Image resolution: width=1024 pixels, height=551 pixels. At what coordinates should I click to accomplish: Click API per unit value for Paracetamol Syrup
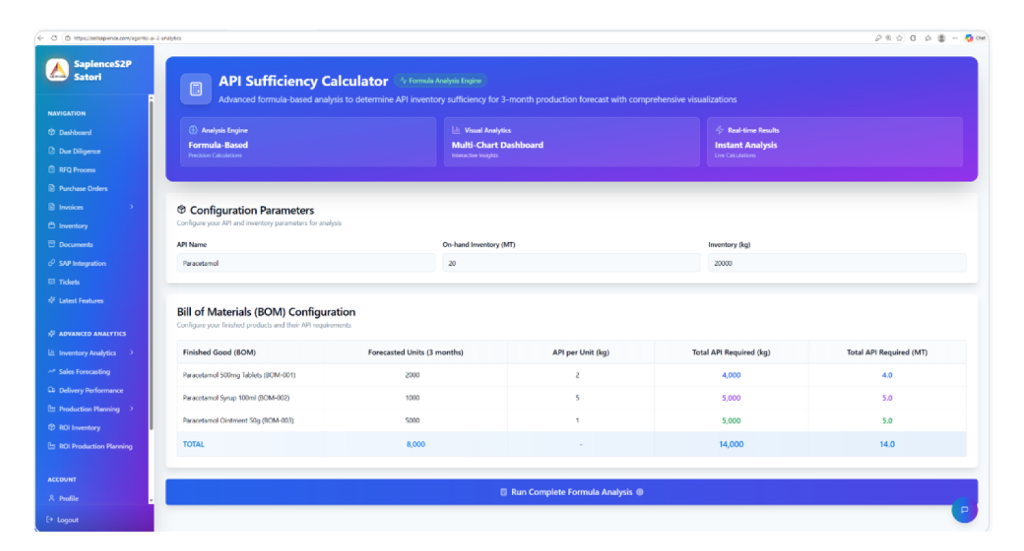577,398
